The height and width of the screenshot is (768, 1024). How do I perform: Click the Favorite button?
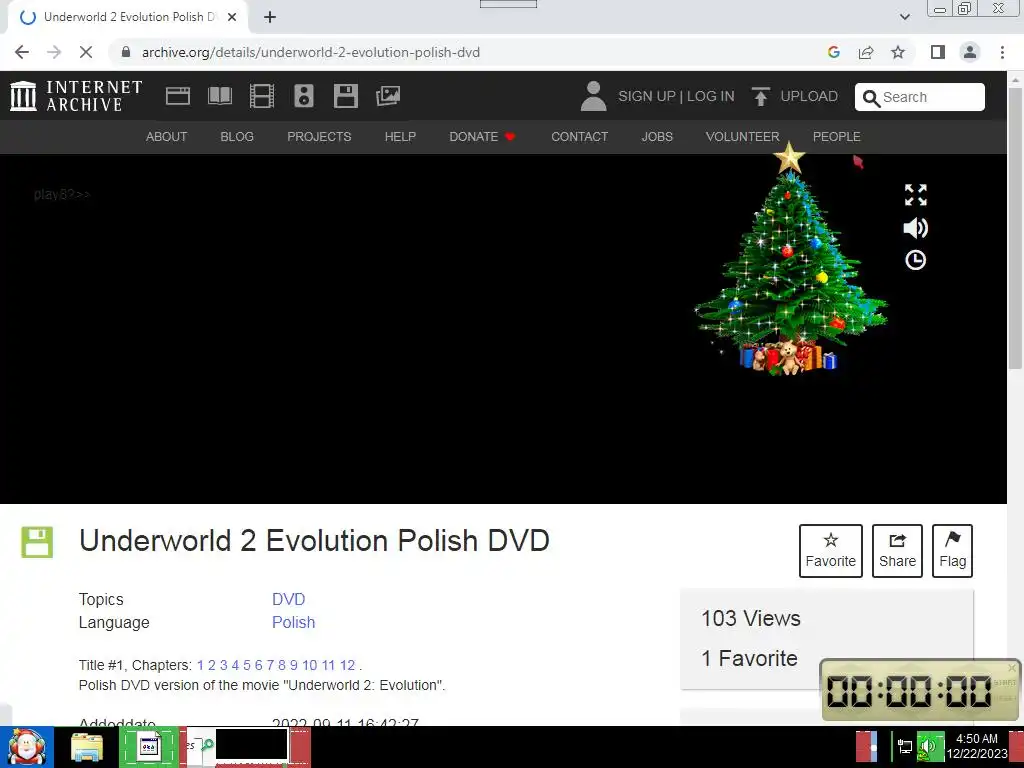coord(831,551)
